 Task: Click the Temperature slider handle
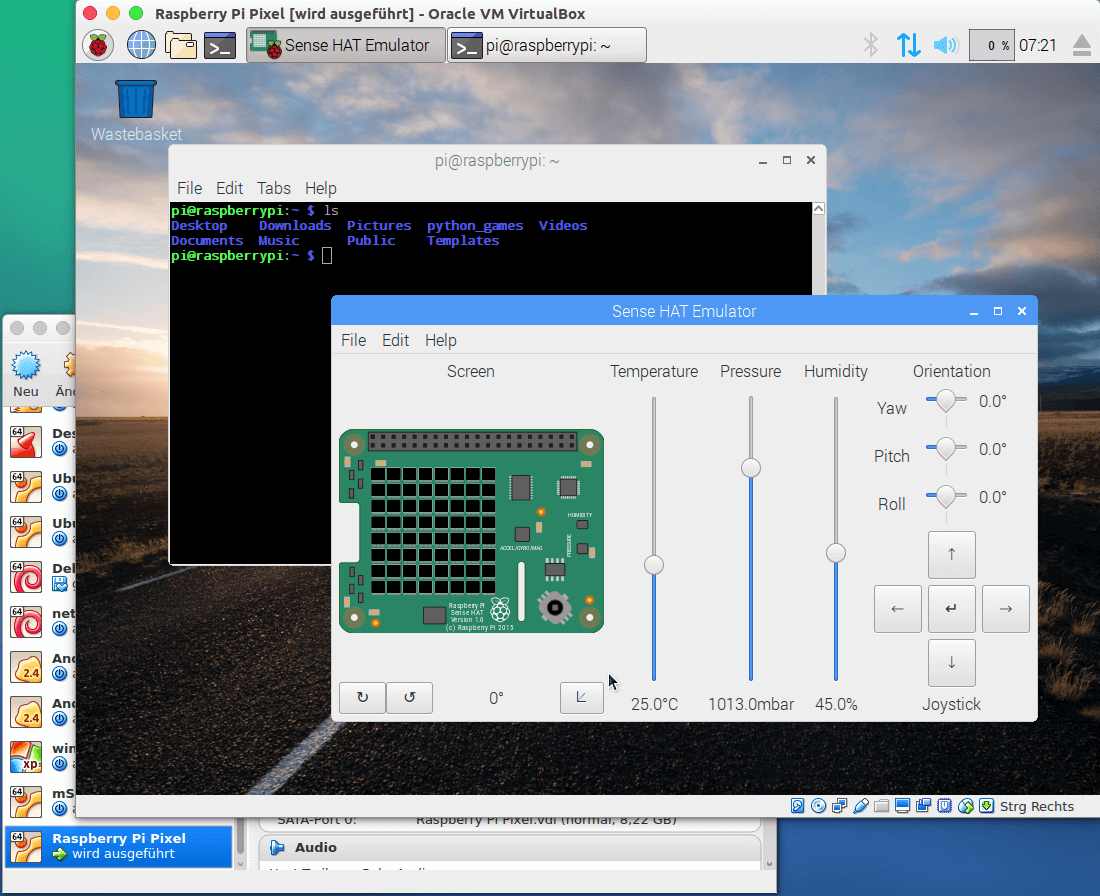tap(654, 565)
